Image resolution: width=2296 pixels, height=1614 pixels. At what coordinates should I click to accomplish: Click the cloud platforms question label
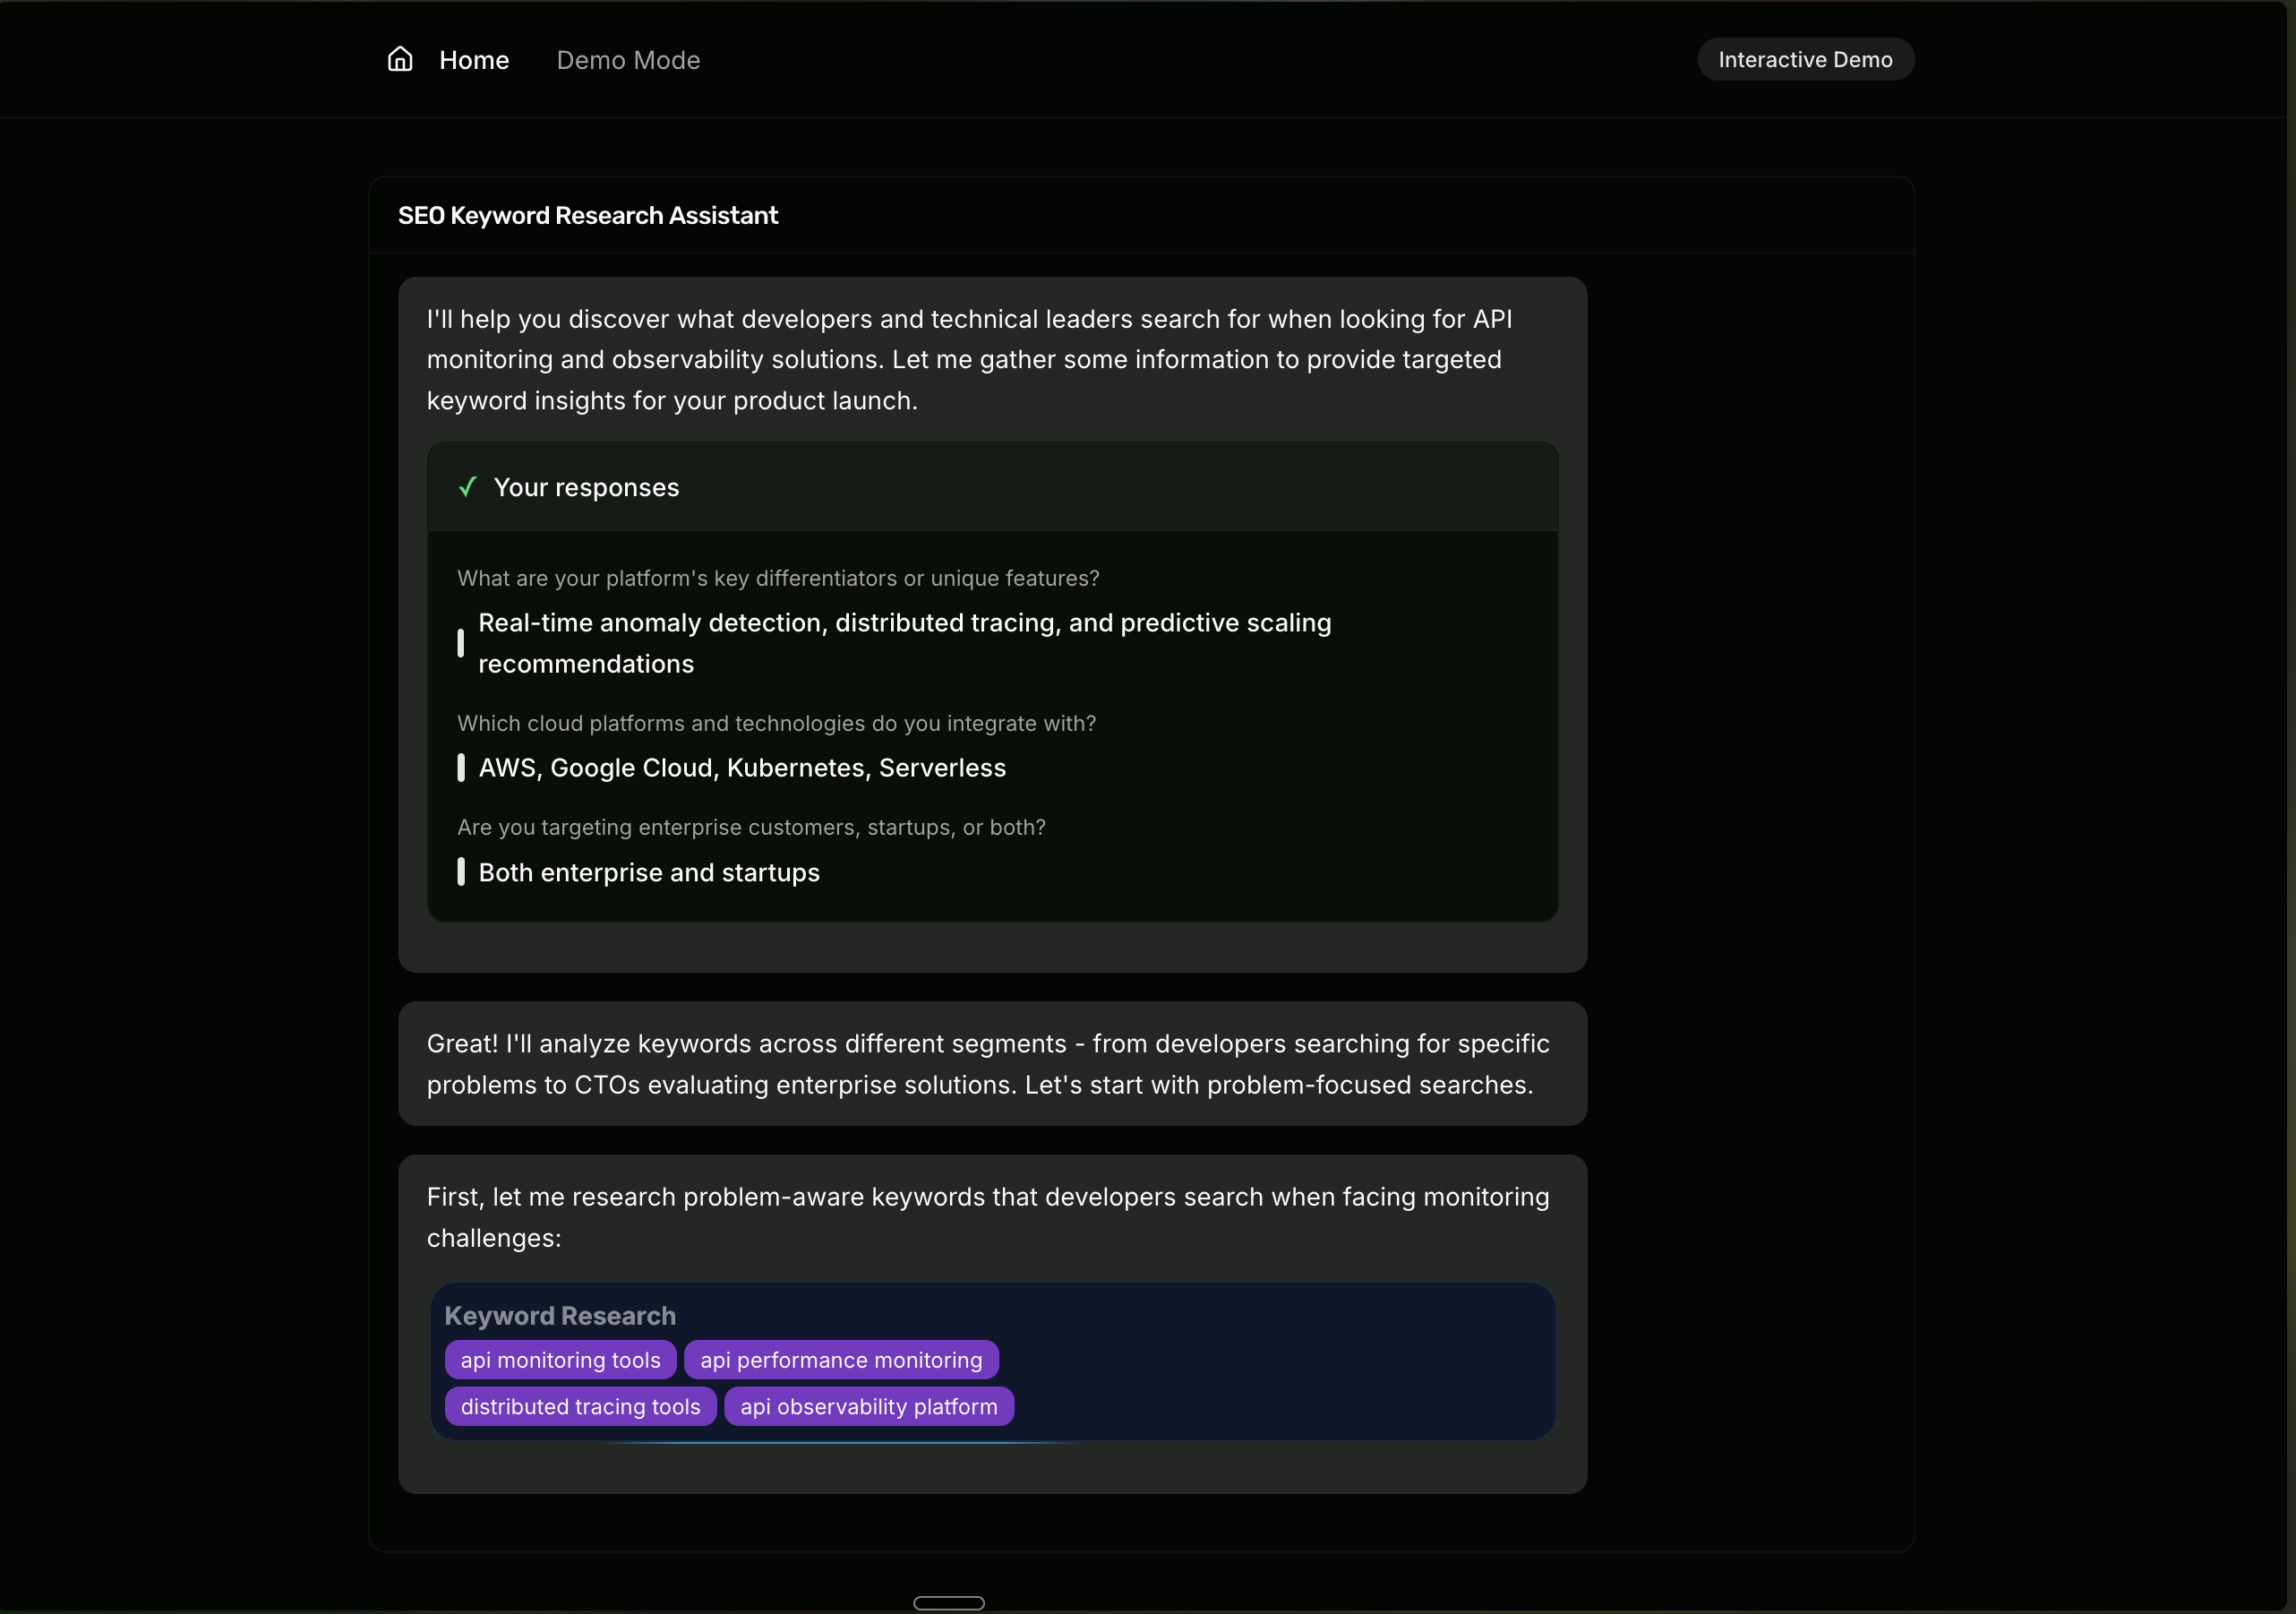tap(776, 723)
